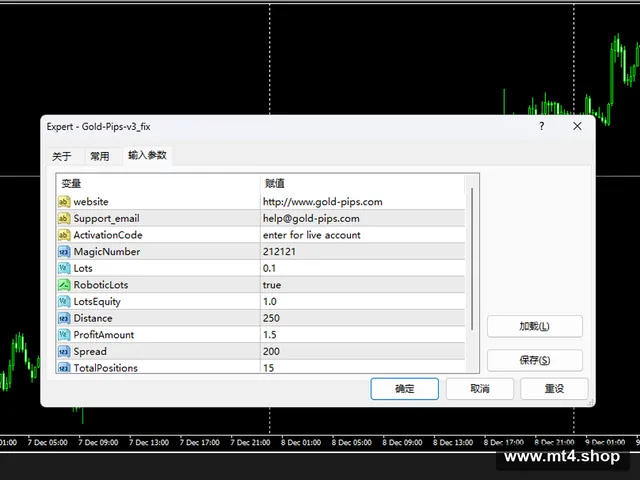The image size is (640, 480).
Task: Click the ProfitAmount value 1.5
Action: (269, 335)
